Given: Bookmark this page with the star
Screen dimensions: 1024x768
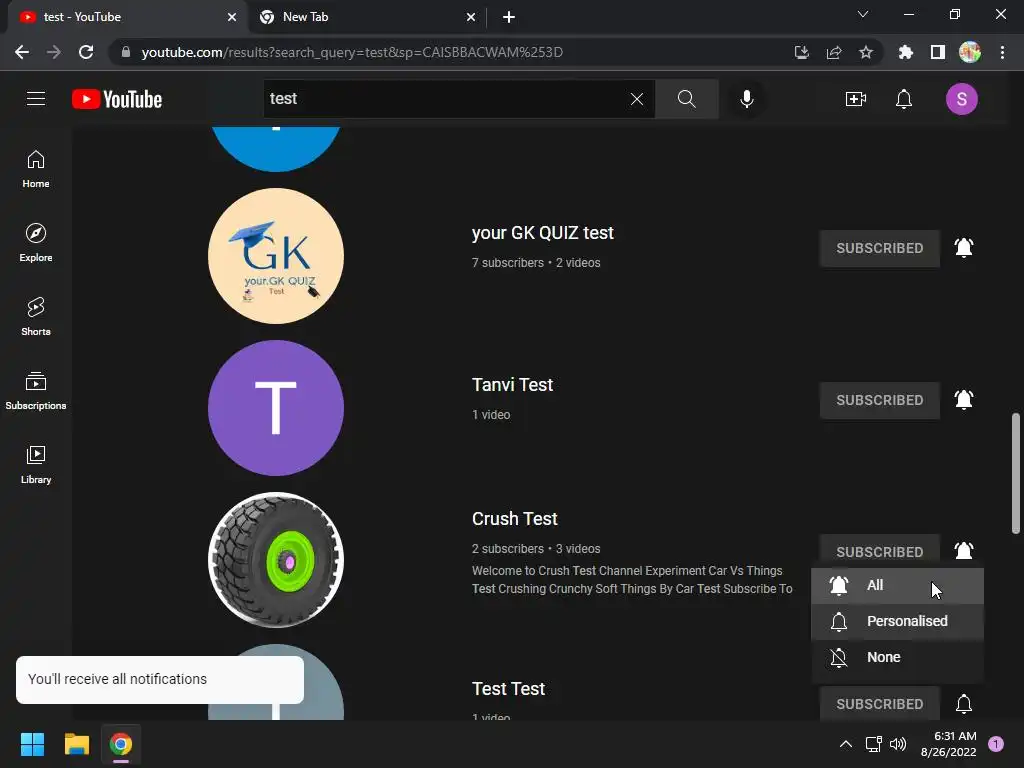Looking at the screenshot, I should pyautogui.click(x=866, y=52).
